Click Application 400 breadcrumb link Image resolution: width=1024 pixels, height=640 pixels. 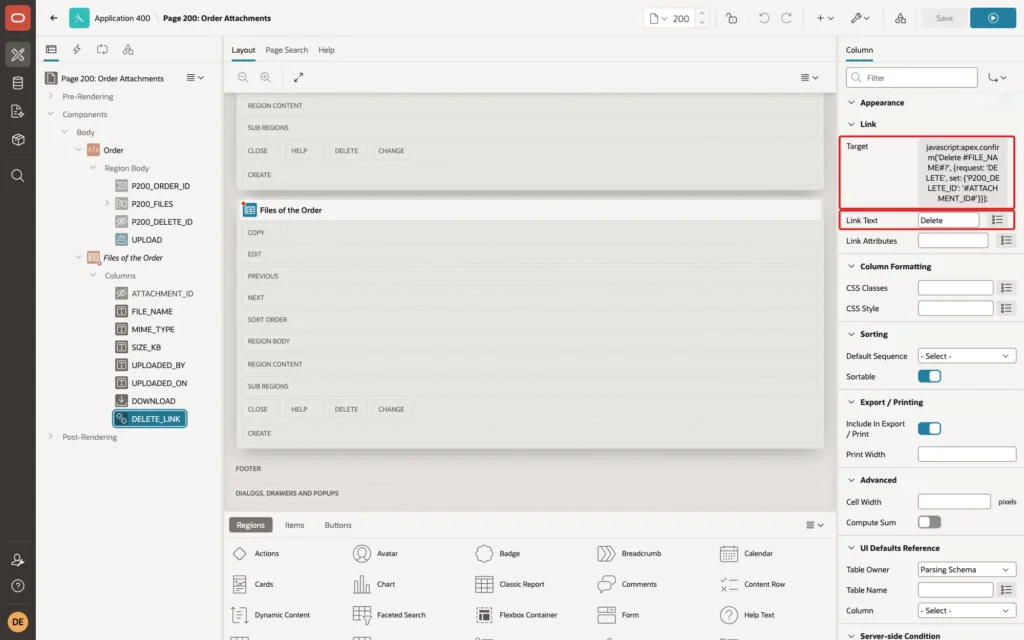click(122, 18)
